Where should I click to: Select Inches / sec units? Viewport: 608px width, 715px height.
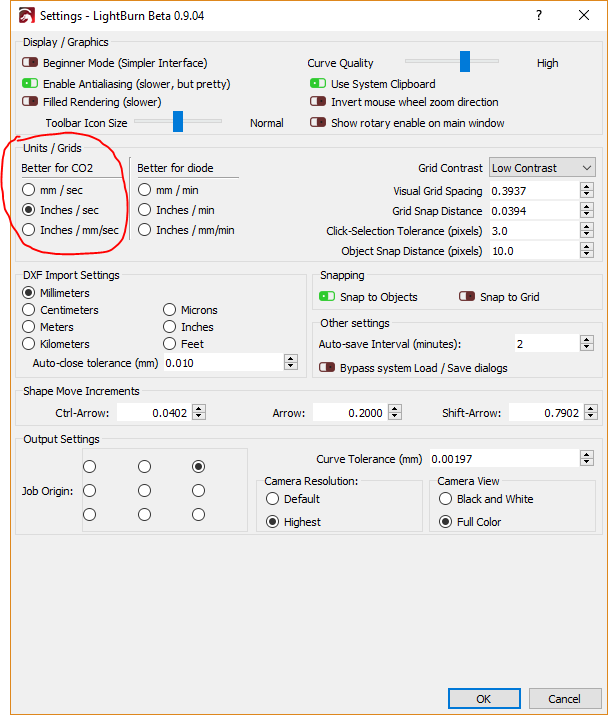click(x=29, y=209)
